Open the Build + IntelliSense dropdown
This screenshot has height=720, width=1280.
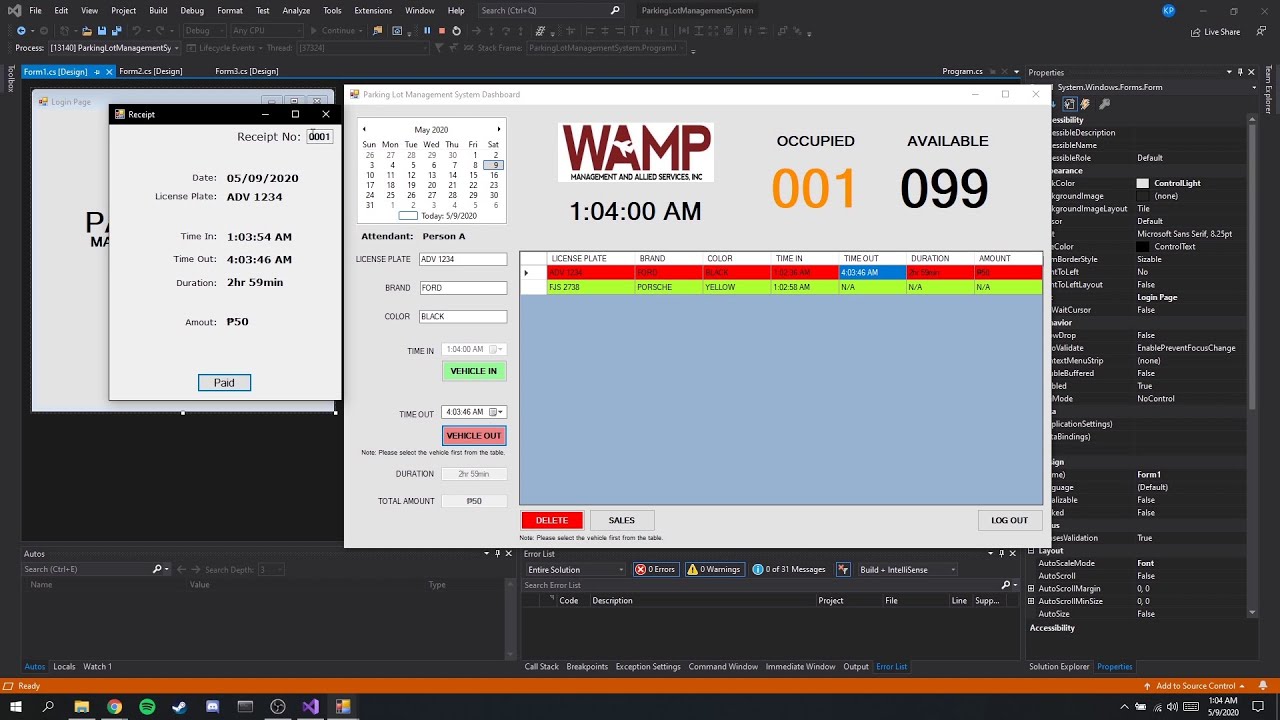907,570
